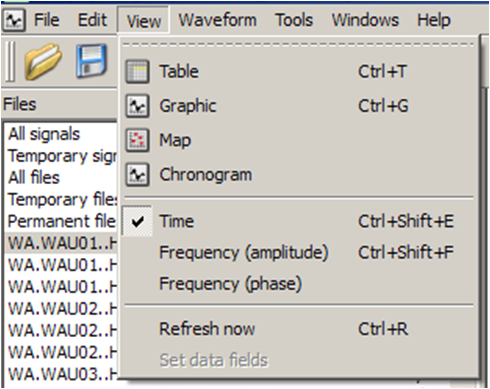The height and width of the screenshot is (389, 490).
Task: Open the Windows menu
Action: [x=365, y=20]
